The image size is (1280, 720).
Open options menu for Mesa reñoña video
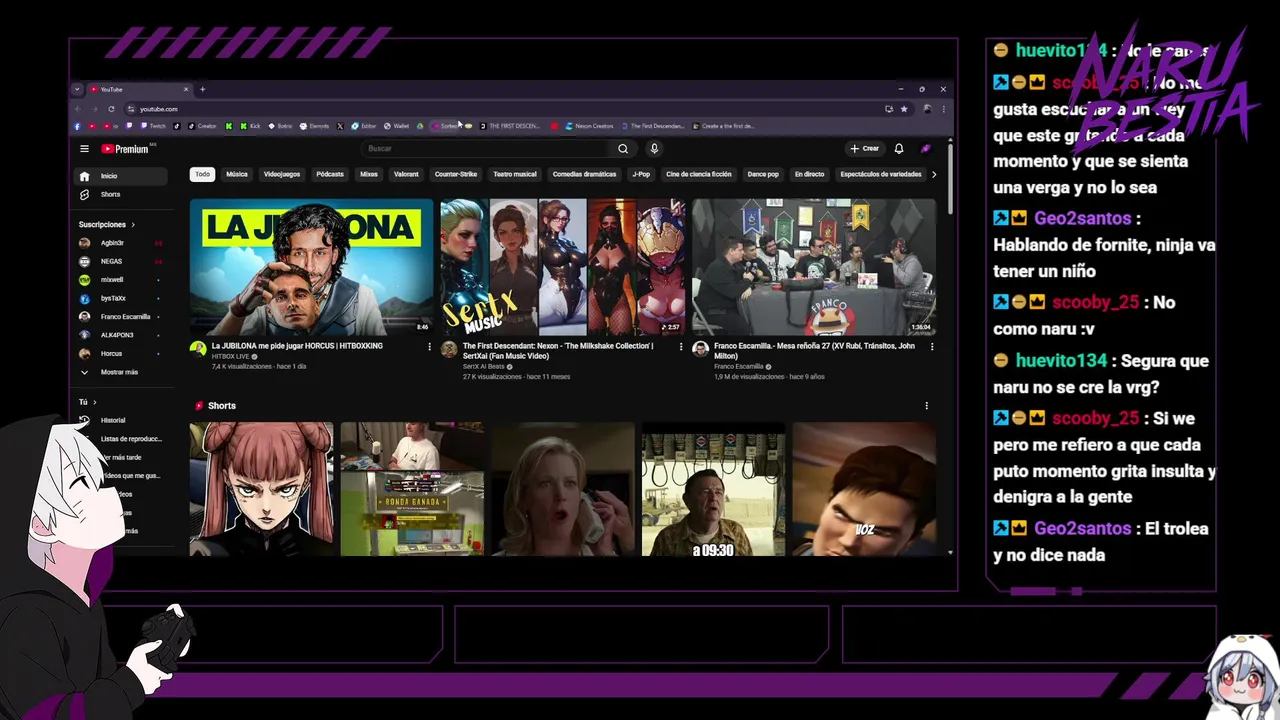(x=932, y=347)
